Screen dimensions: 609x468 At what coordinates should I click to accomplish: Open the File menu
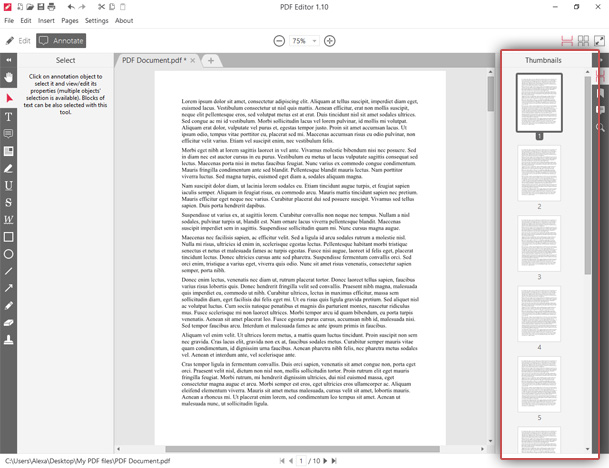click(x=9, y=21)
